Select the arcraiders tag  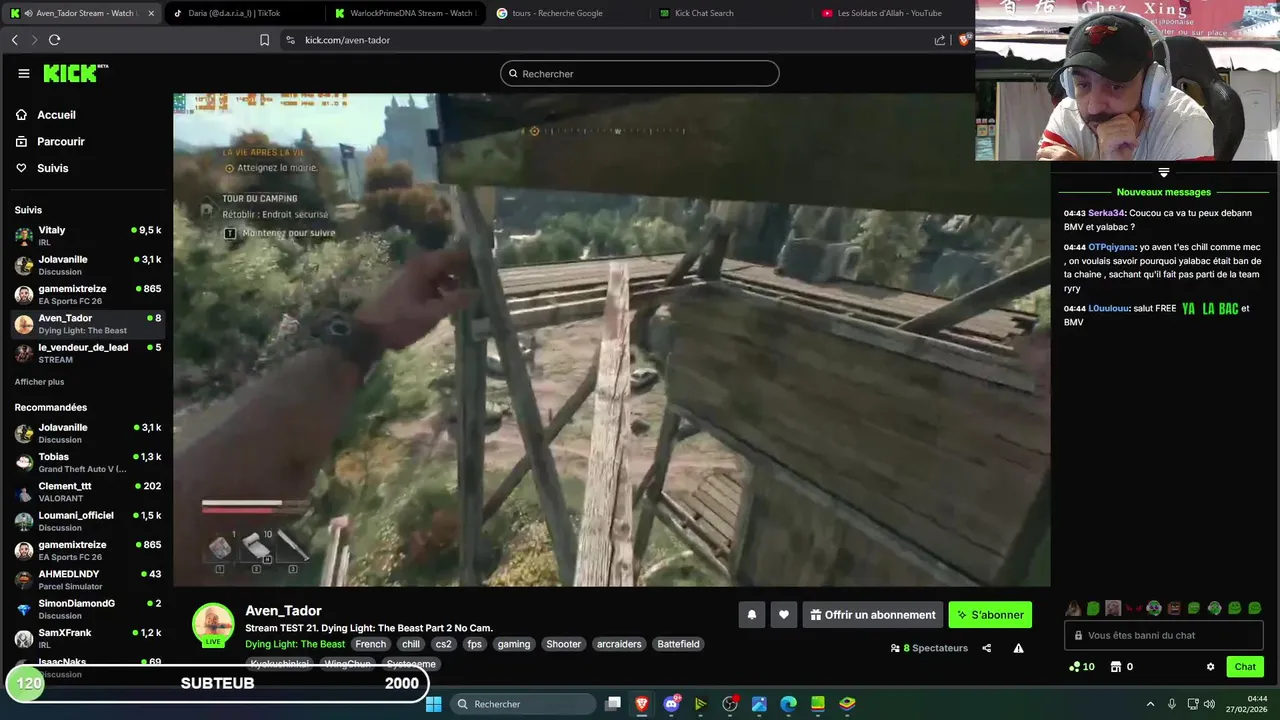619,644
